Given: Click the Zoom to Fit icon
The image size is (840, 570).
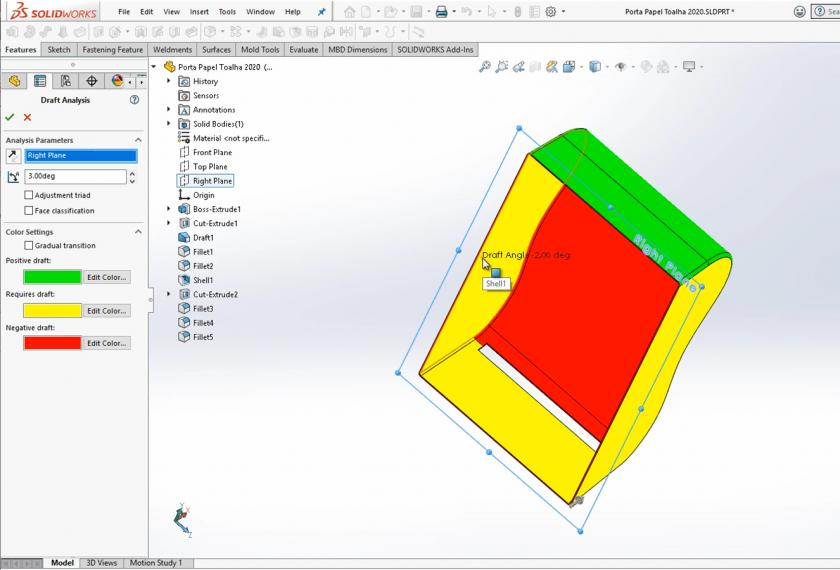Looking at the screenshot, I should point(485,67).
